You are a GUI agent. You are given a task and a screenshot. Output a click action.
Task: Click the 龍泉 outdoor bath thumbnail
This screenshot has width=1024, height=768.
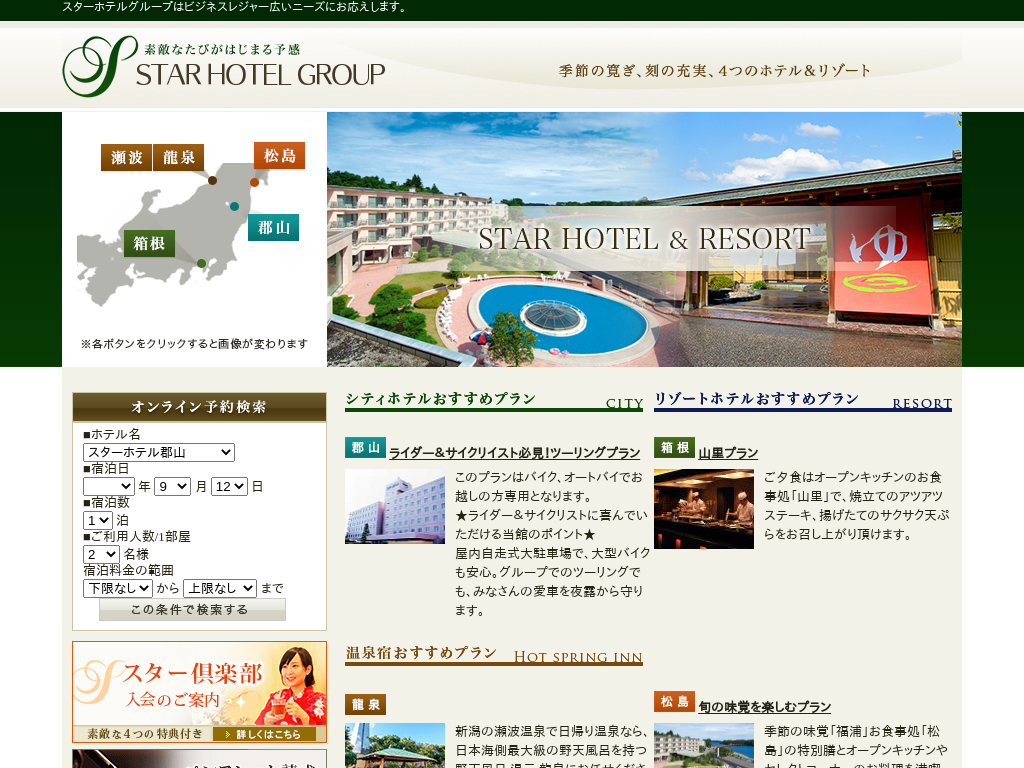point(394,745)
